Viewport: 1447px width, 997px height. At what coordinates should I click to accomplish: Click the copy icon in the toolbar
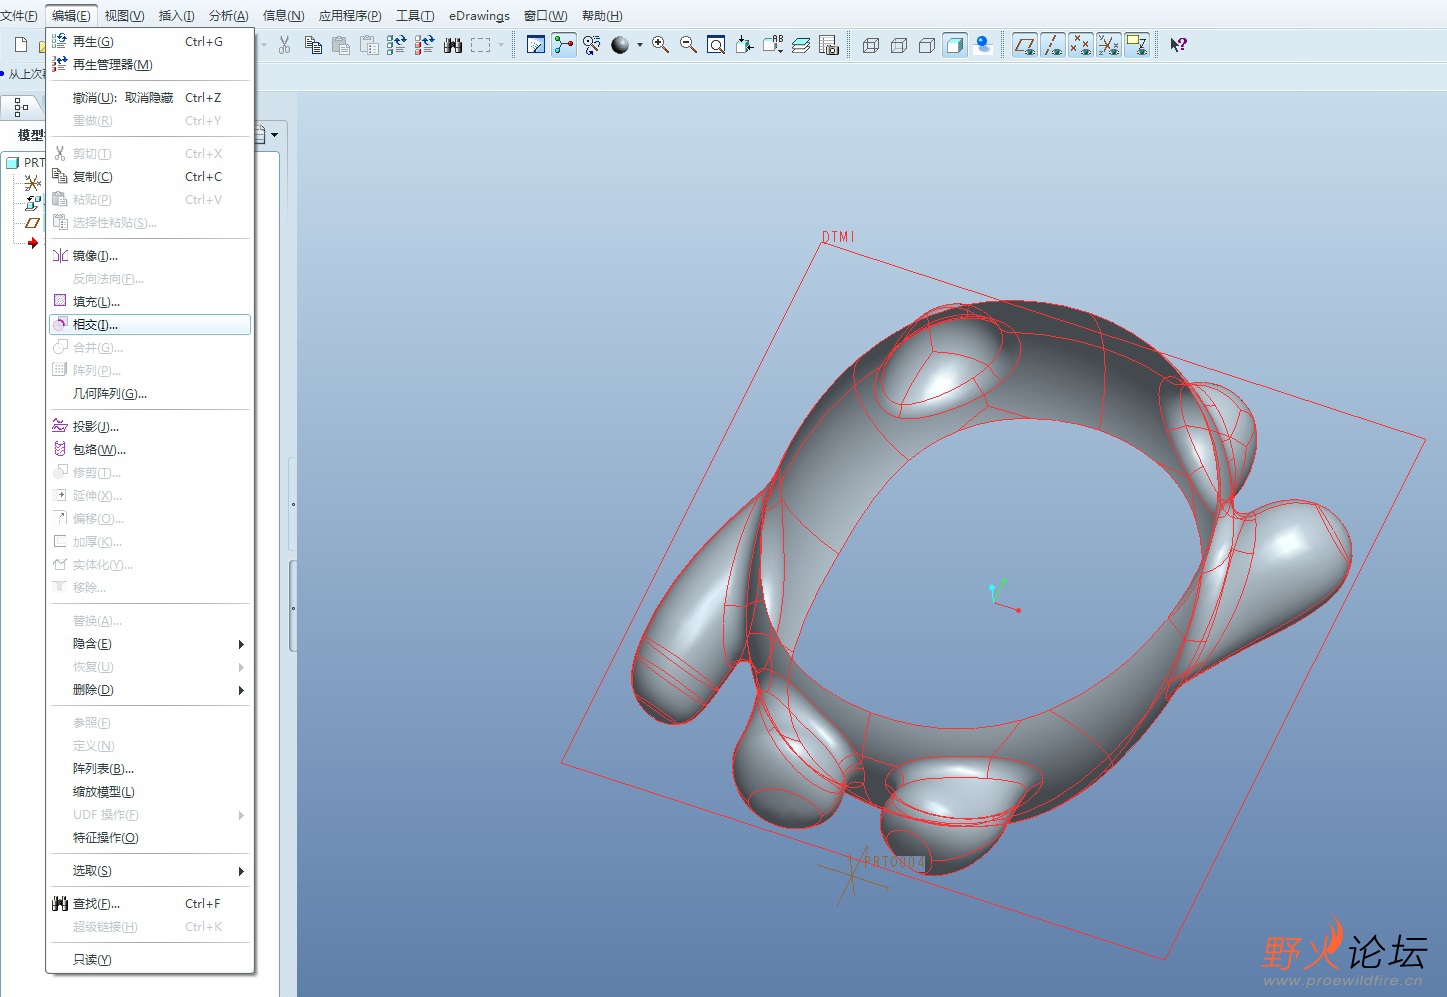pos(313,45)
